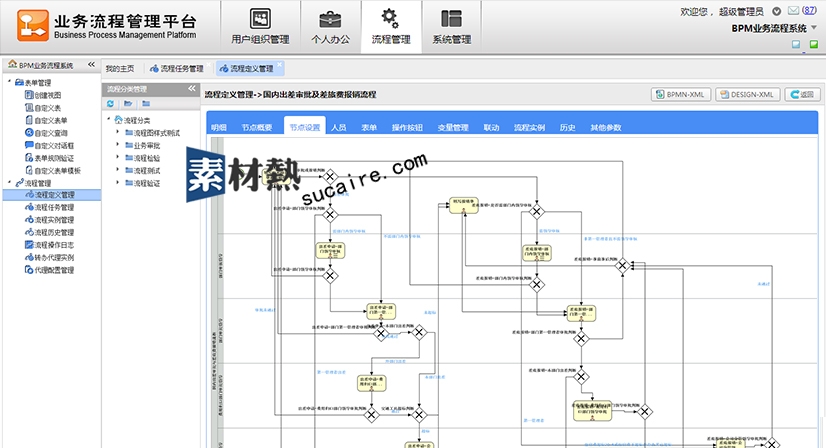Viewport: 826px width, 448px height.
Task: Export using the BPMN-XML button
Action: (681, 94)
